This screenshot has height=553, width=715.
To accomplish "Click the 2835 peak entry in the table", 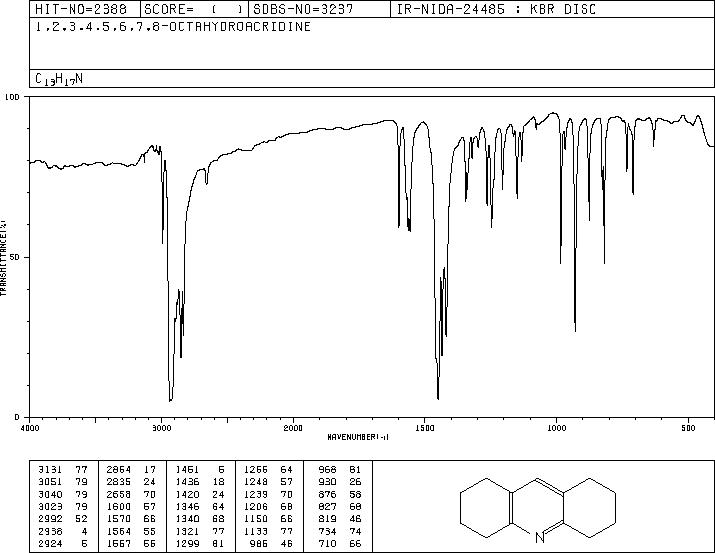I will (x=131, y=481).
